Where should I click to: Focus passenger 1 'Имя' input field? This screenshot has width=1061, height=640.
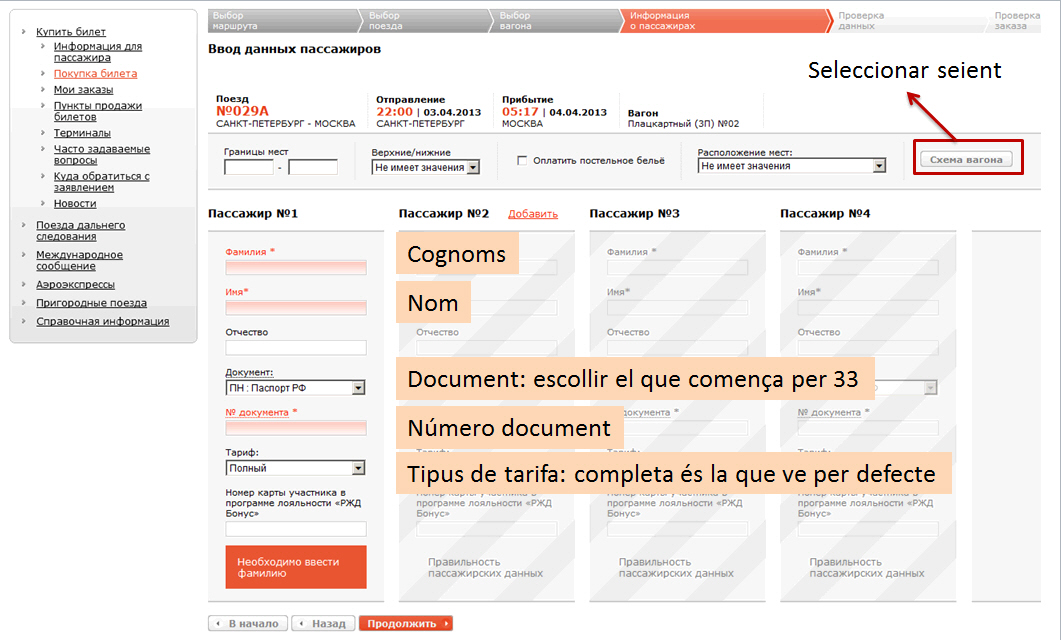coord(296,308)
